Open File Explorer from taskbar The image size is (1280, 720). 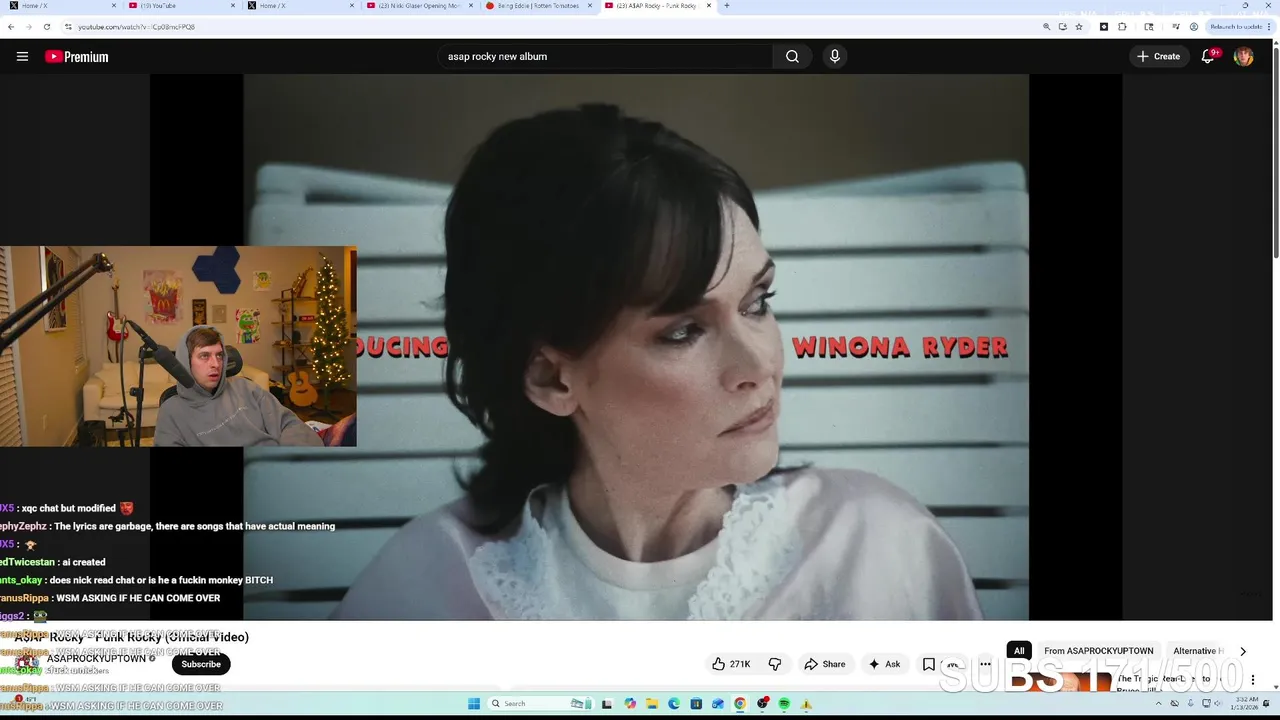652,704
